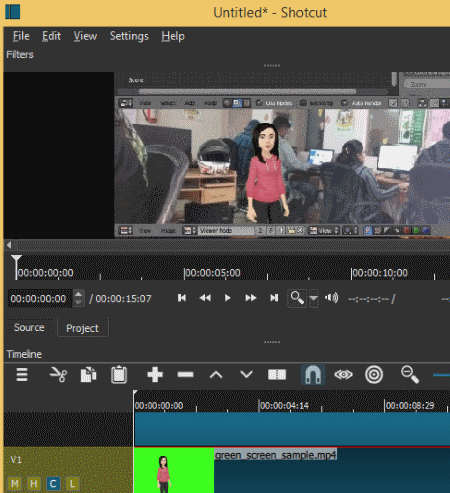Lift clip with up chevron icon

click(216, 375)
